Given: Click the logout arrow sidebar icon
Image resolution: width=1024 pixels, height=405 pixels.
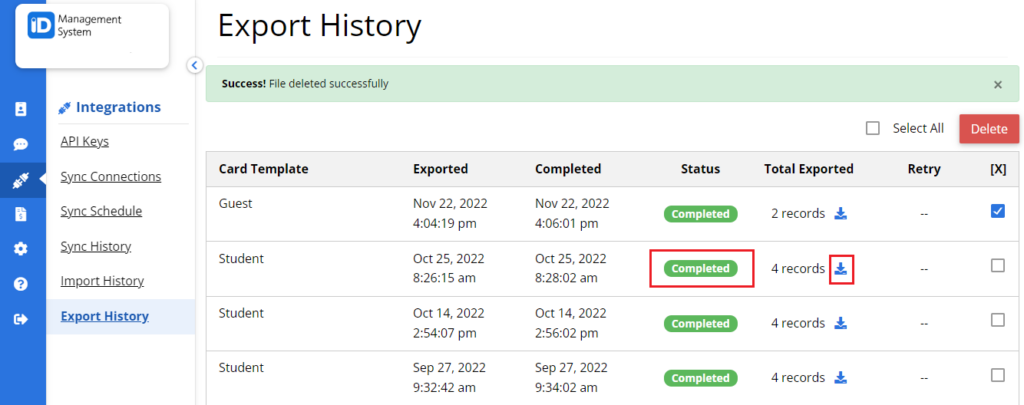Looking at the screenshot, I should tap(21, 319).
